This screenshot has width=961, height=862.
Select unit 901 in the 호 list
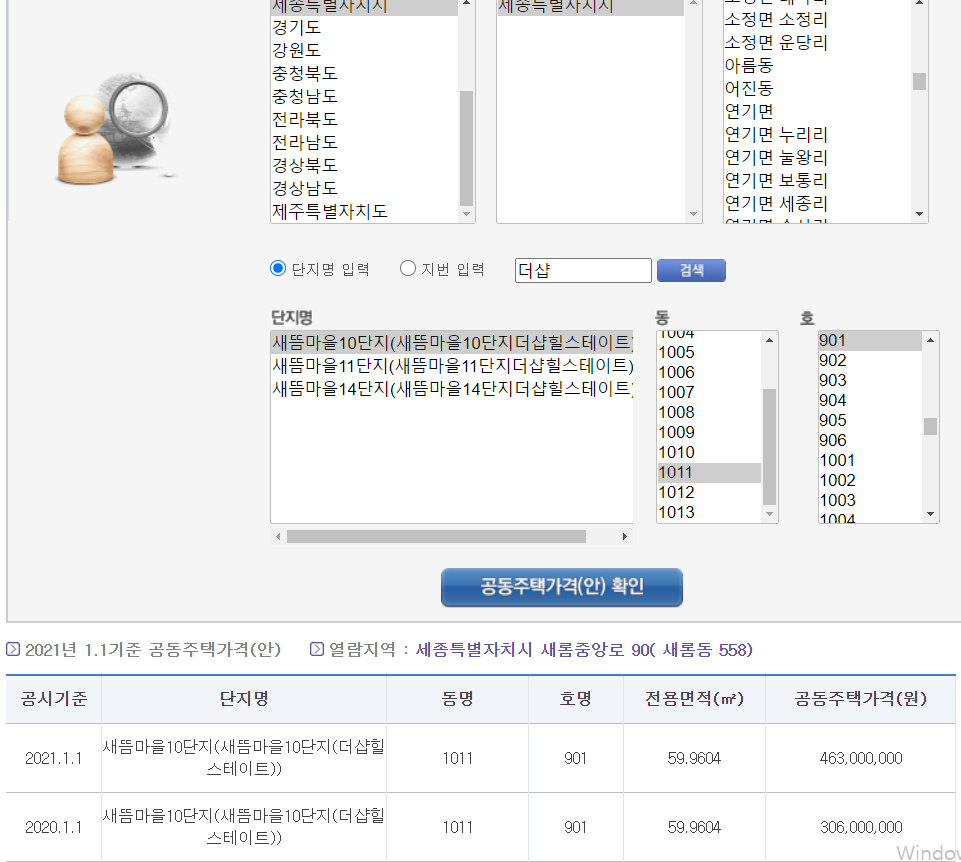[870, 340]
